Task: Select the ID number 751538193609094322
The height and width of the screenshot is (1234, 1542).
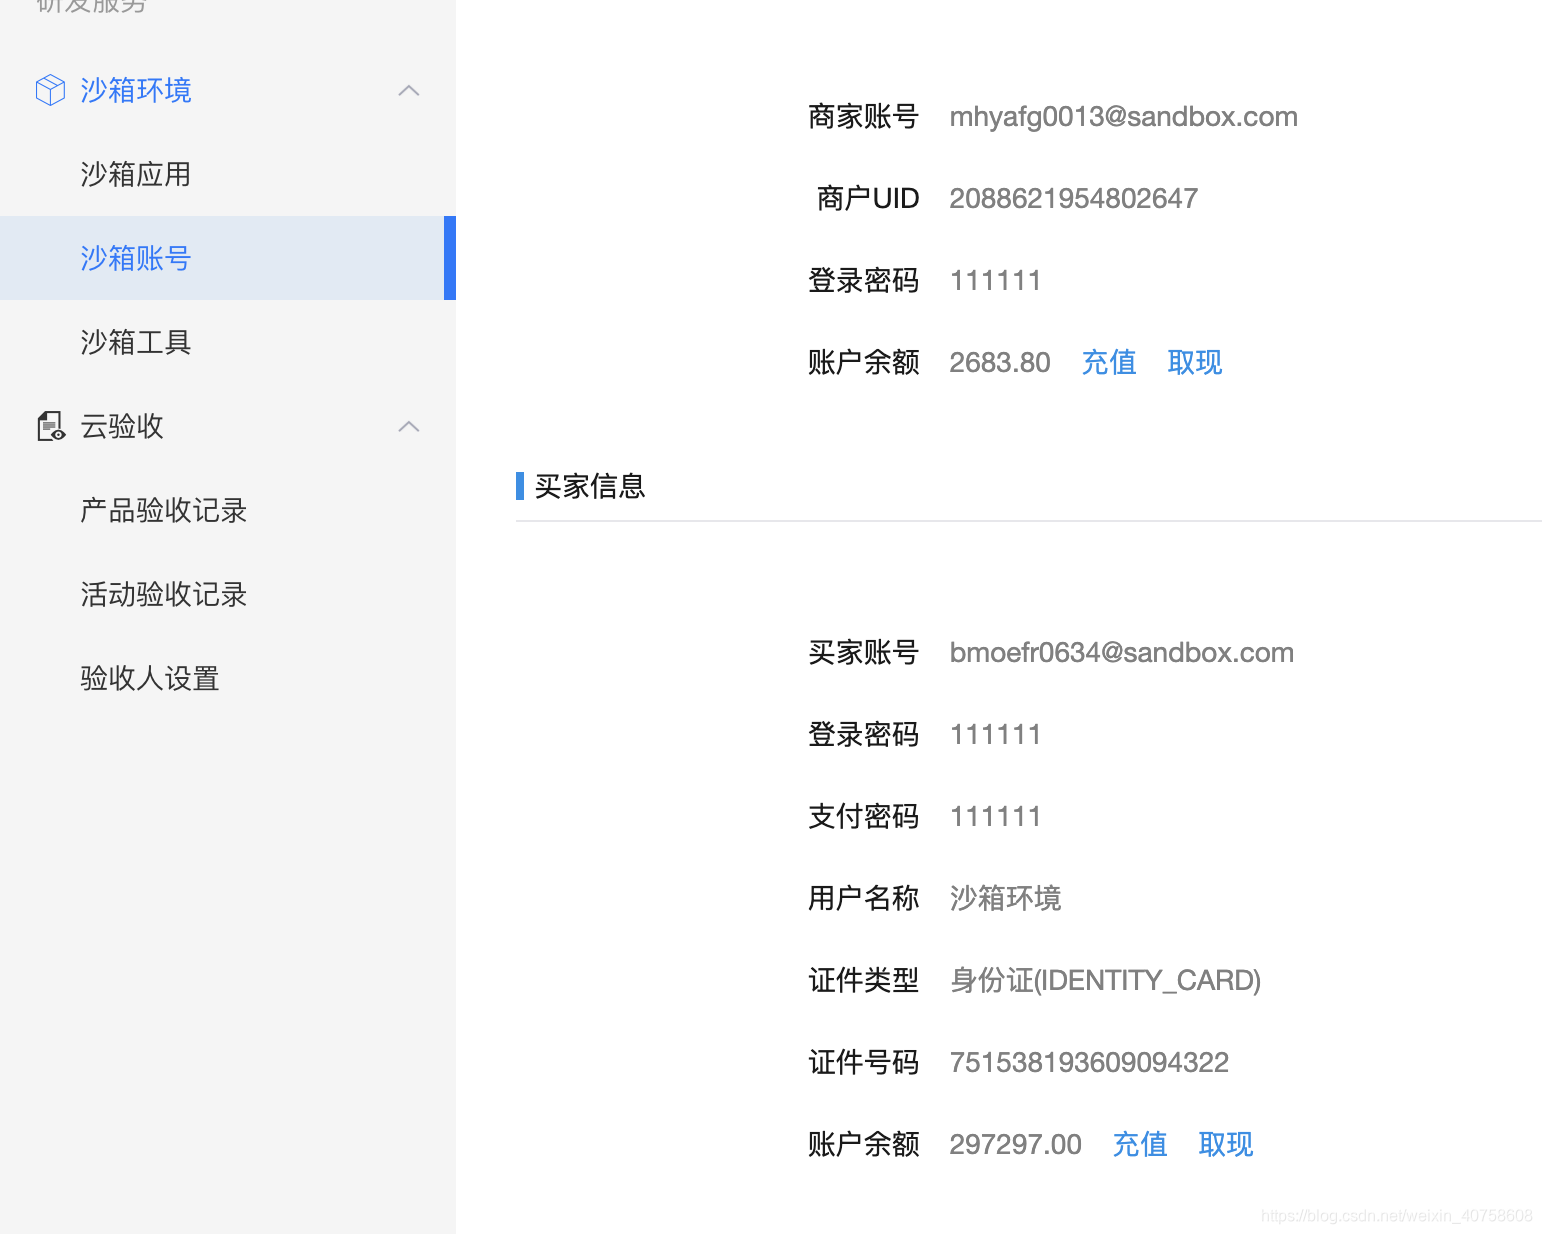Action: coord(1089,1062)
